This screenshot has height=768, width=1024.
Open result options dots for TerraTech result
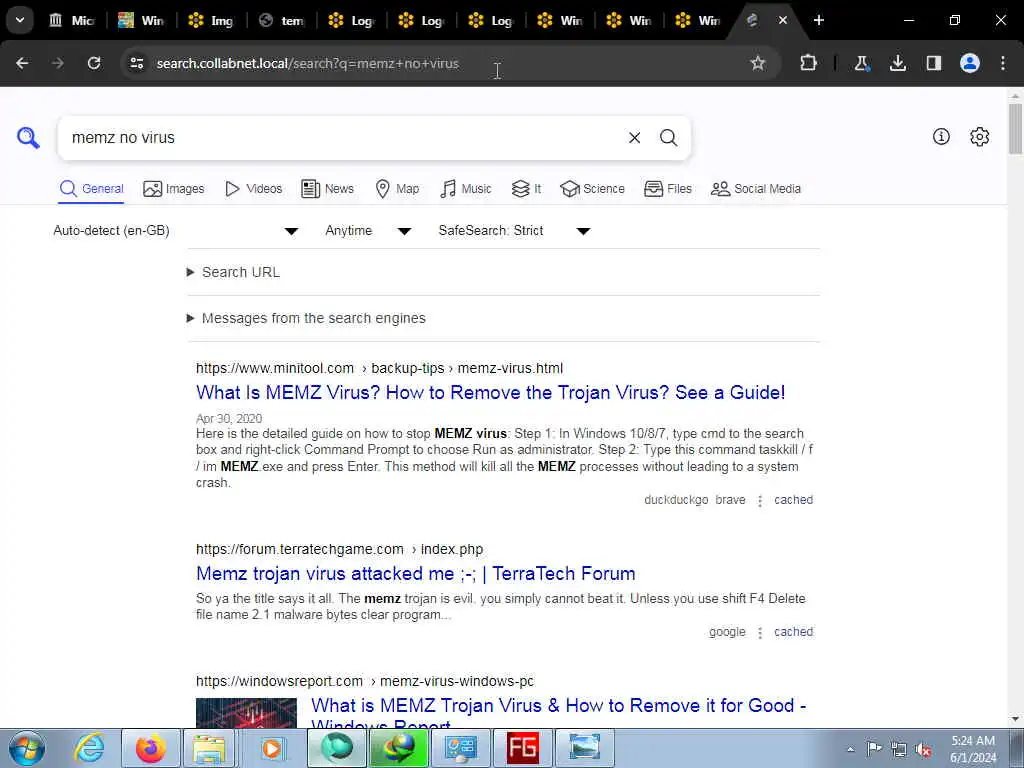point(760,633)
